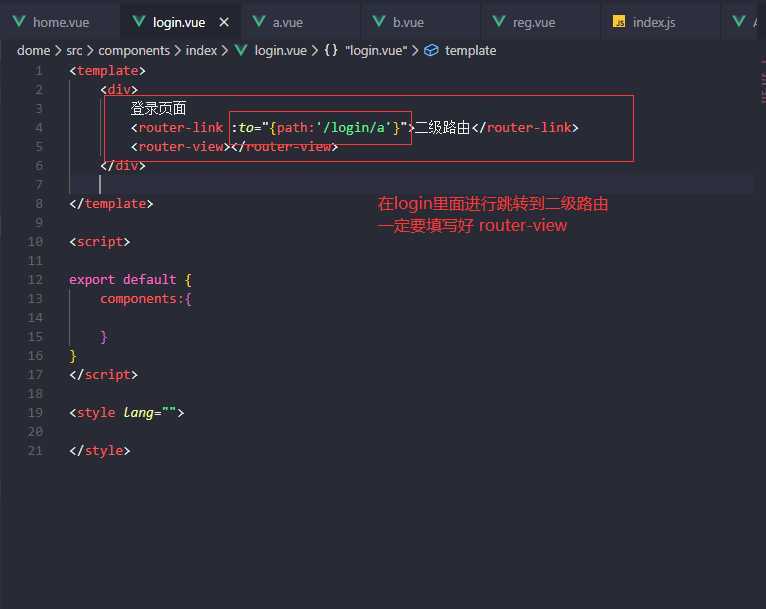Viewport: 766px width, 609px height.
Task: Click the 'dome' breadcrumb folder
Action: point(33,50)
